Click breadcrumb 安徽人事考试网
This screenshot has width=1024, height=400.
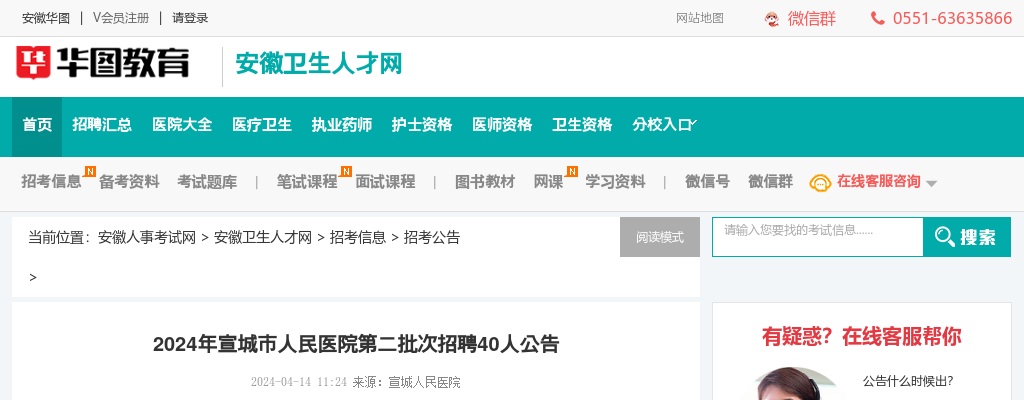click(147, 237)
